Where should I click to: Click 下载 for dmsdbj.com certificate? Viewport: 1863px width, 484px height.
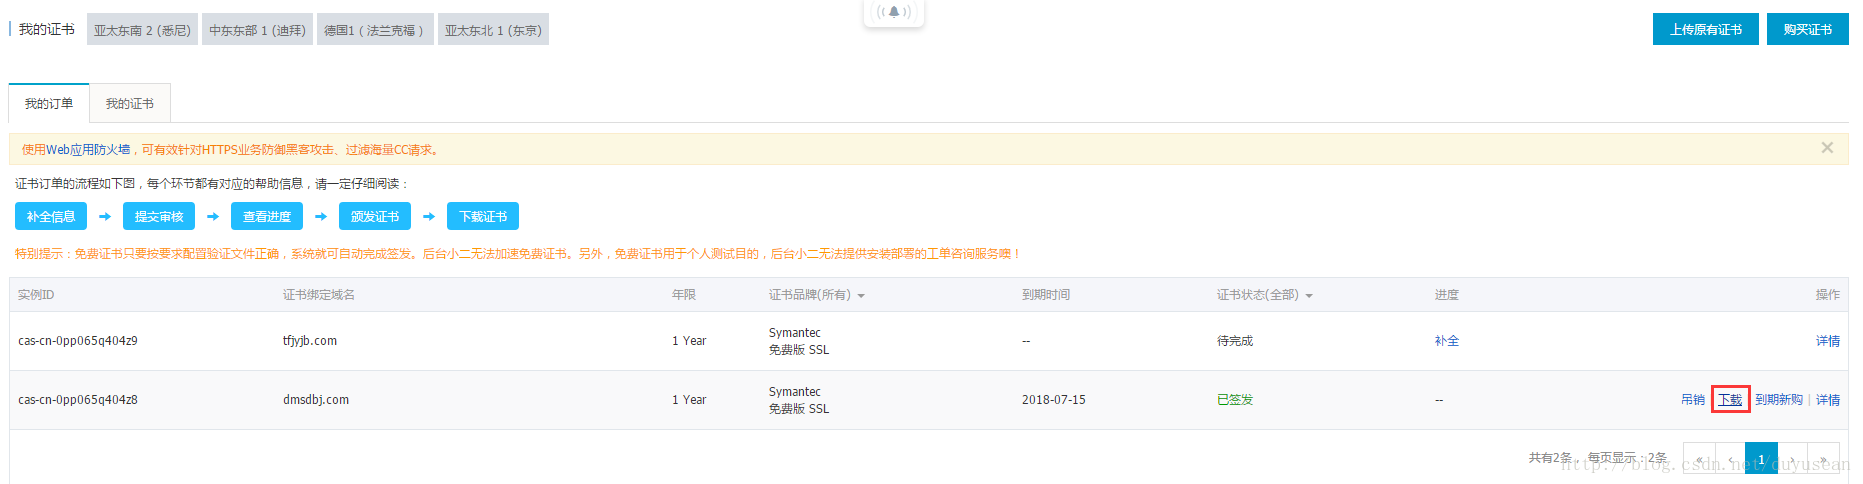tap(1730, 399)
